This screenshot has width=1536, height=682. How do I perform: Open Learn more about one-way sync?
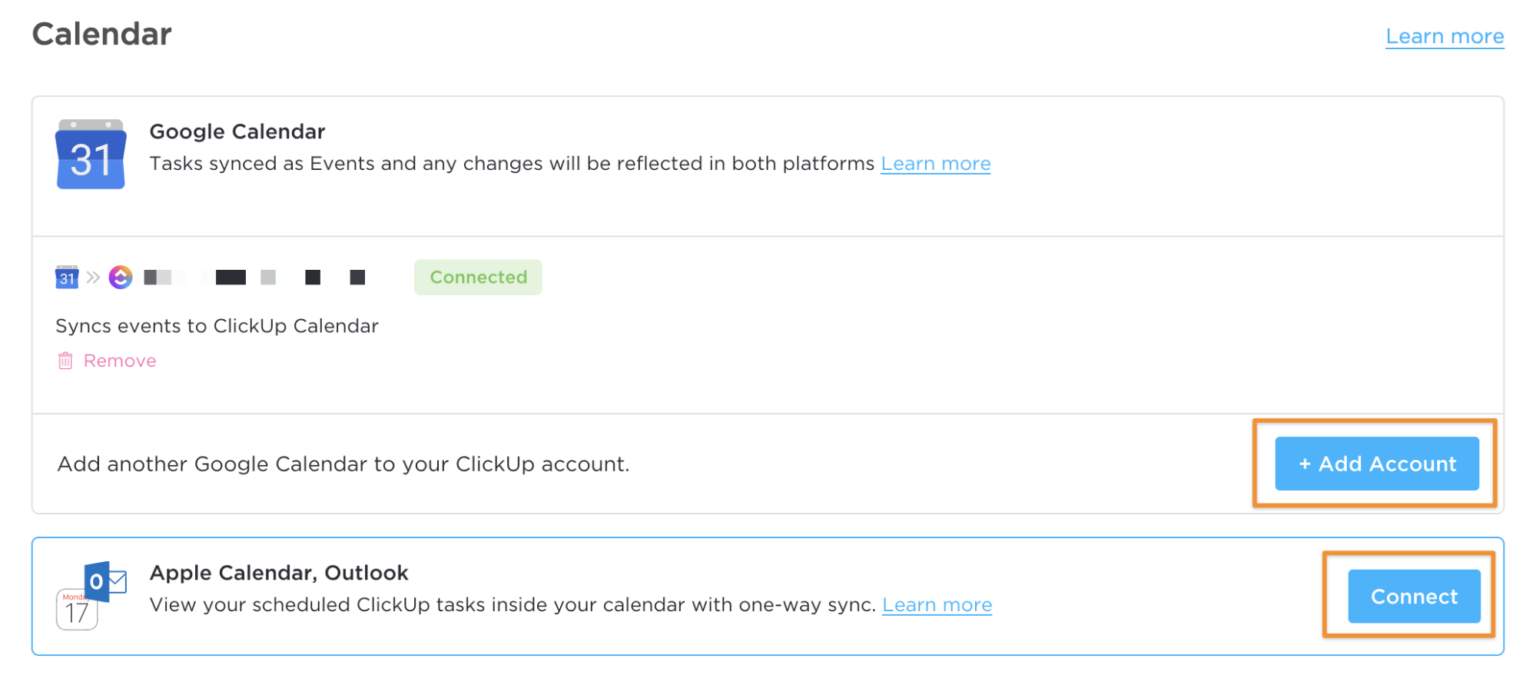[936, 605]
